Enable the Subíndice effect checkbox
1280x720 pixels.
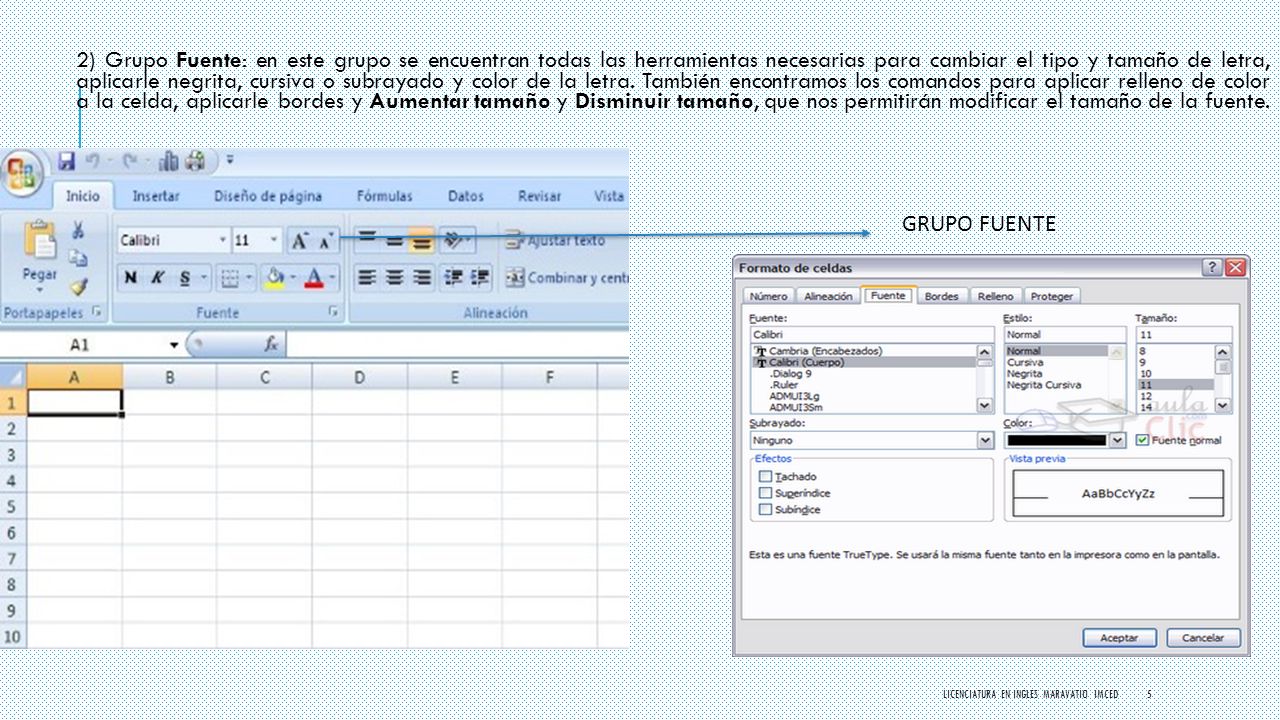766,509
